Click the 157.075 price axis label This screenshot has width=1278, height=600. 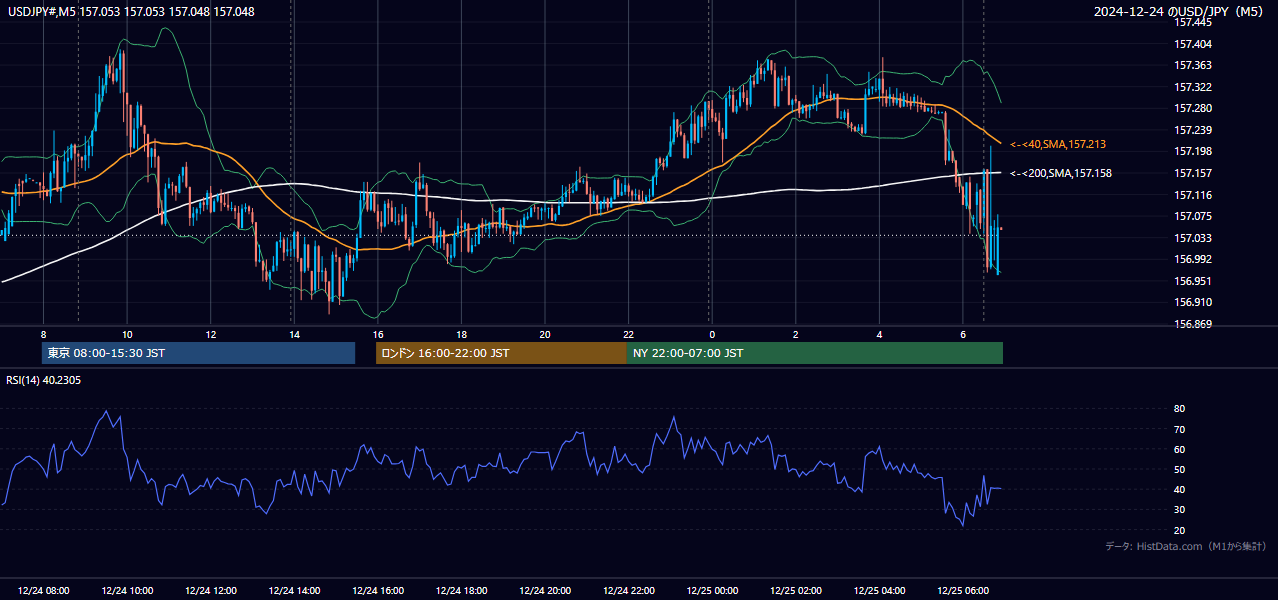tap(1194, 216)
